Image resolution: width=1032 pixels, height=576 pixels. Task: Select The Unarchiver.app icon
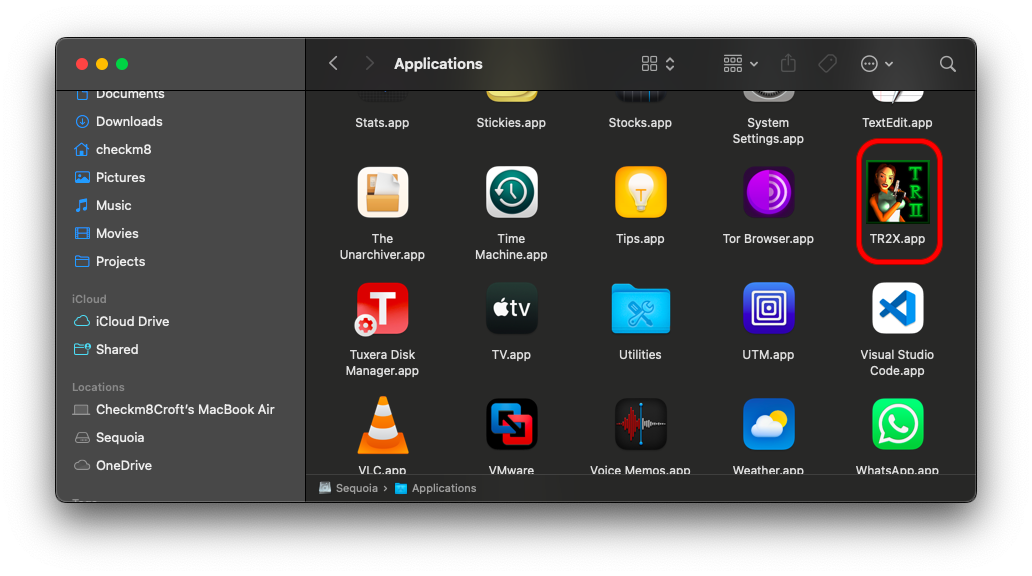382,193
